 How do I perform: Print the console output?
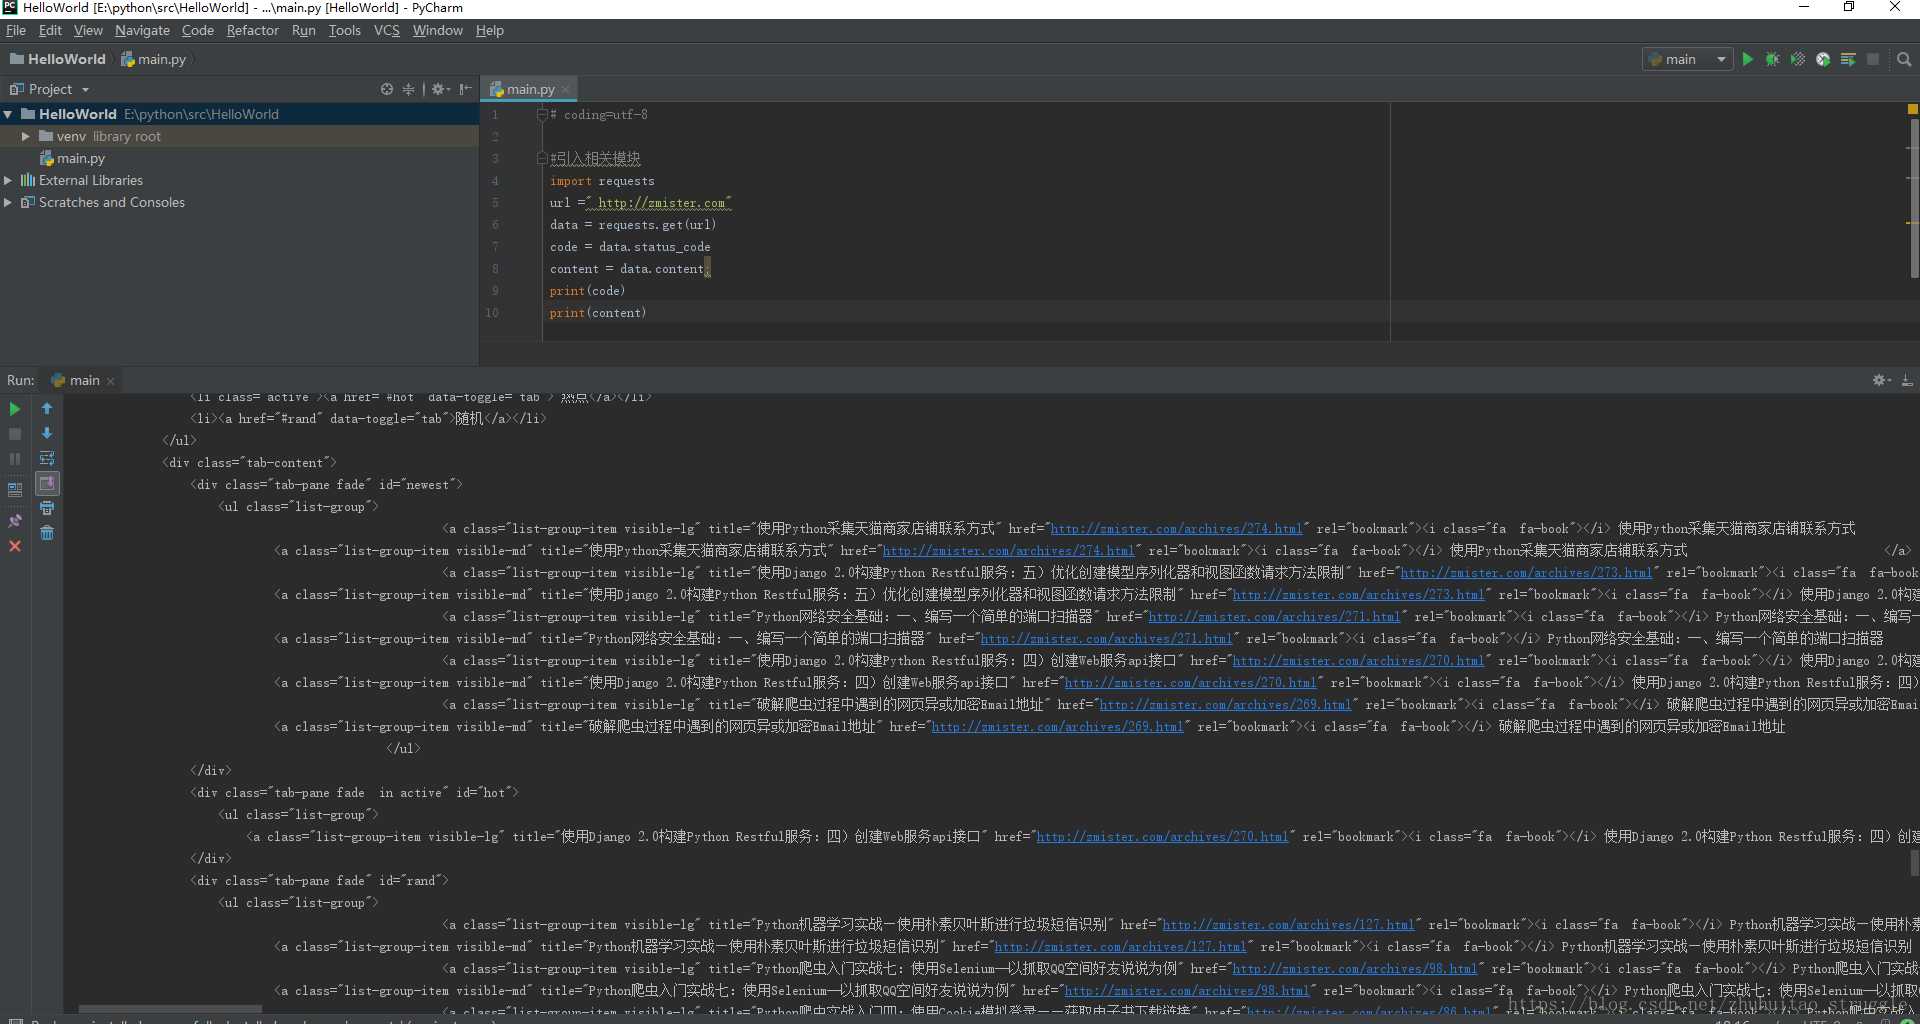pos(47,508)
